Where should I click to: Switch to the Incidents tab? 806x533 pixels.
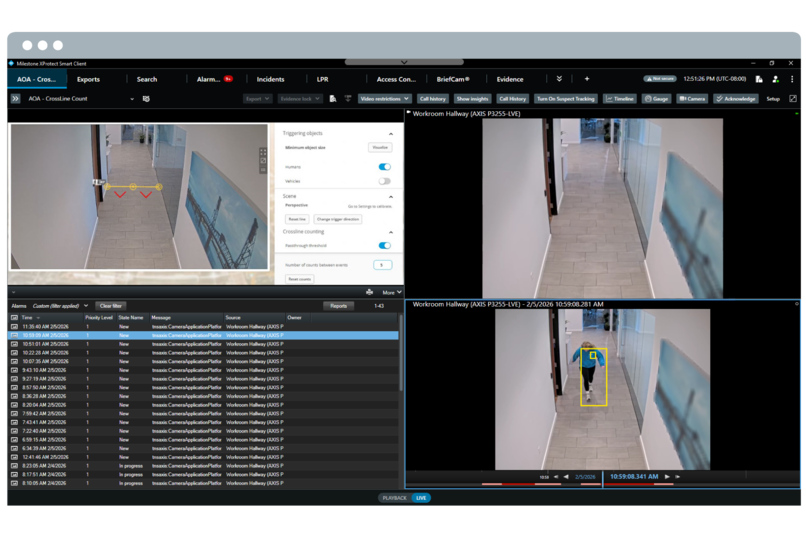click(270, 79)
